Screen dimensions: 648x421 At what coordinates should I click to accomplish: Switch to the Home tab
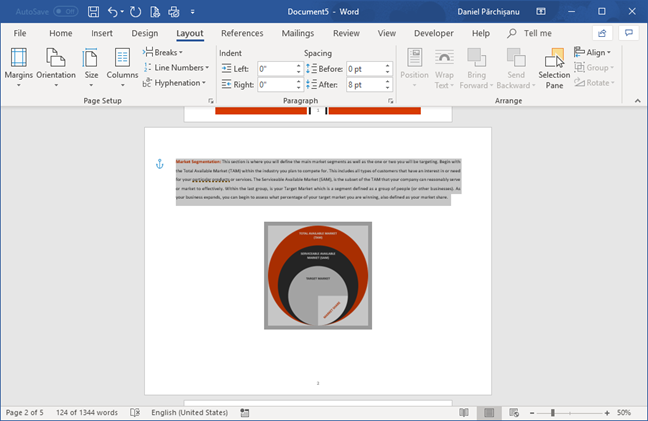coord(61,33)
